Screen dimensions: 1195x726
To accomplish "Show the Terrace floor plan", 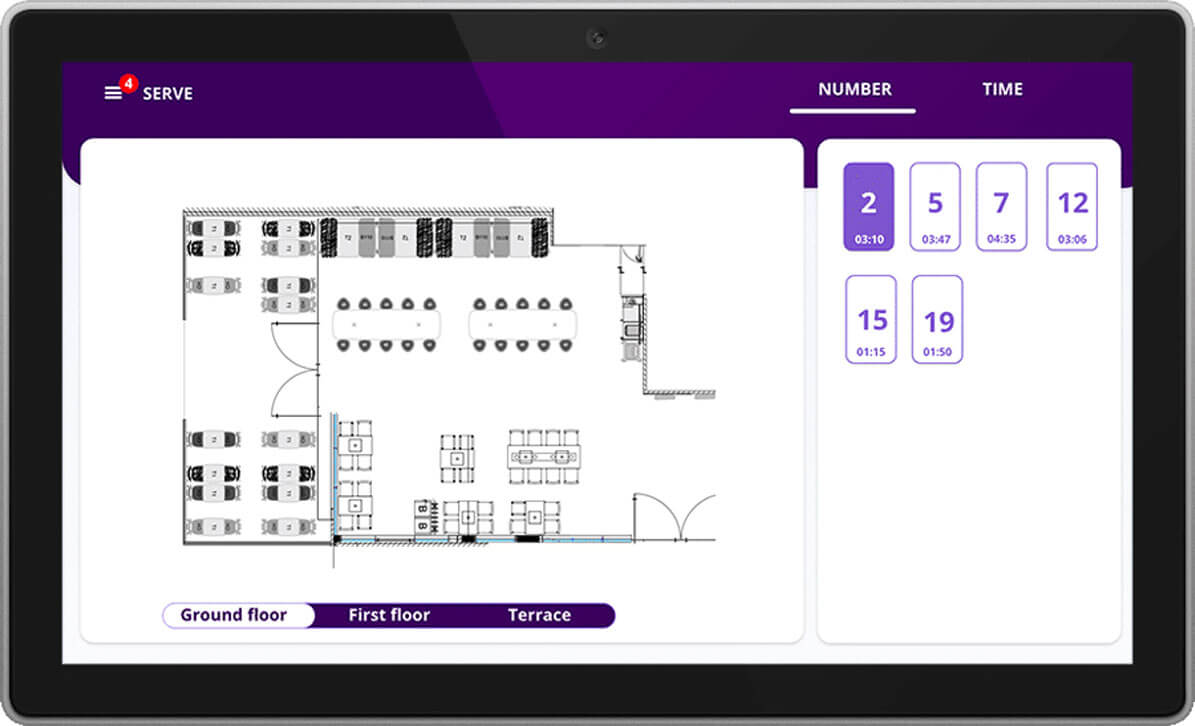I will (539, 615).
